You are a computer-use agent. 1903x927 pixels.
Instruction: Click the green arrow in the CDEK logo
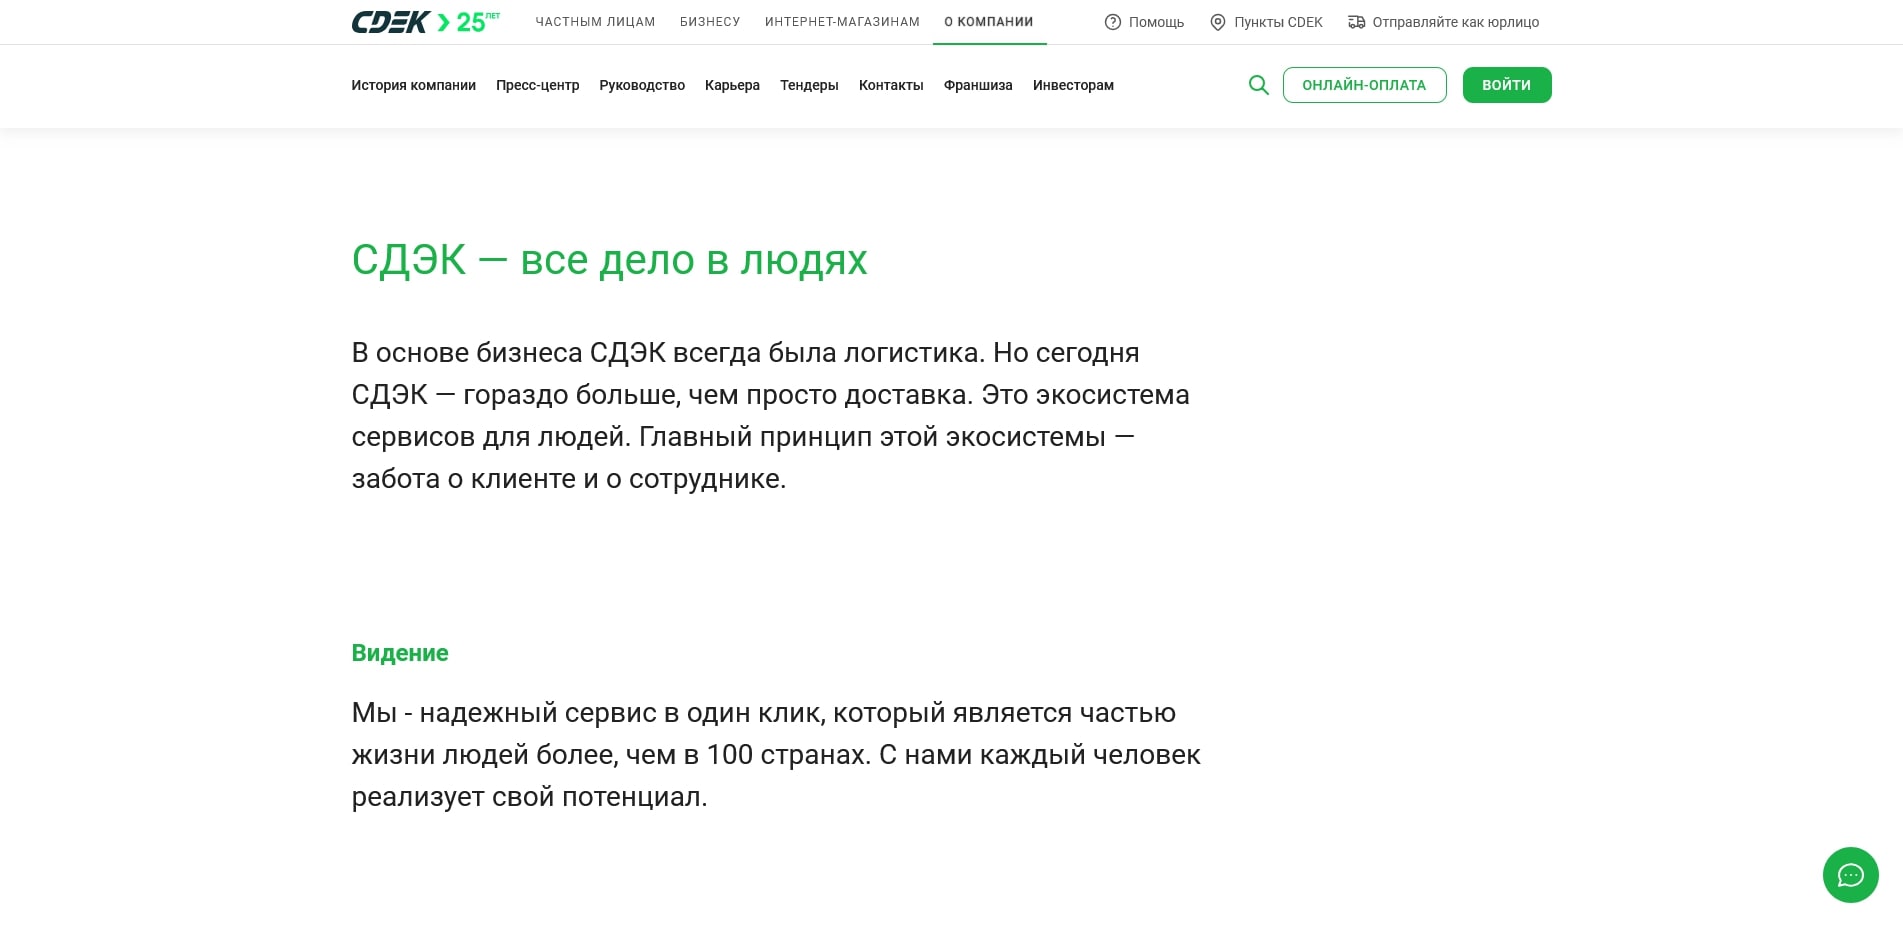point(443,20)
